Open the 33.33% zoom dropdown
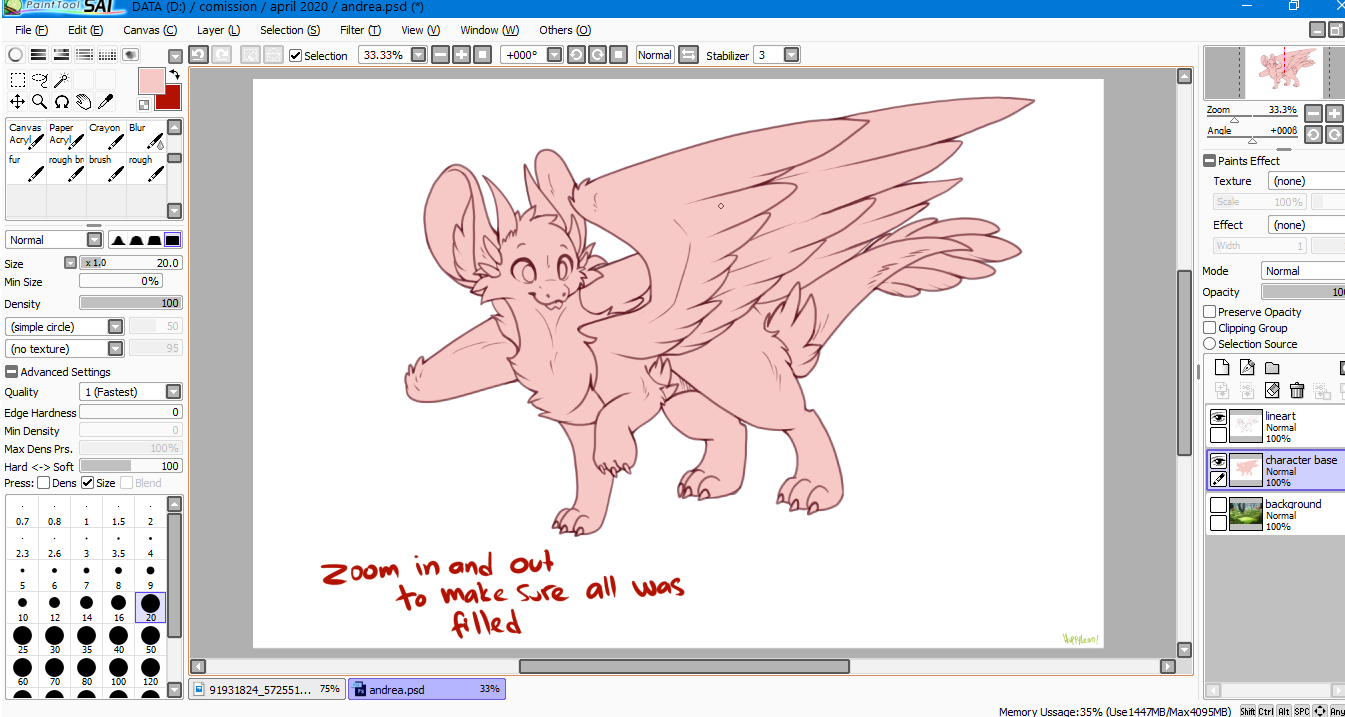1345x717 pixels. (x=418, y=55)
